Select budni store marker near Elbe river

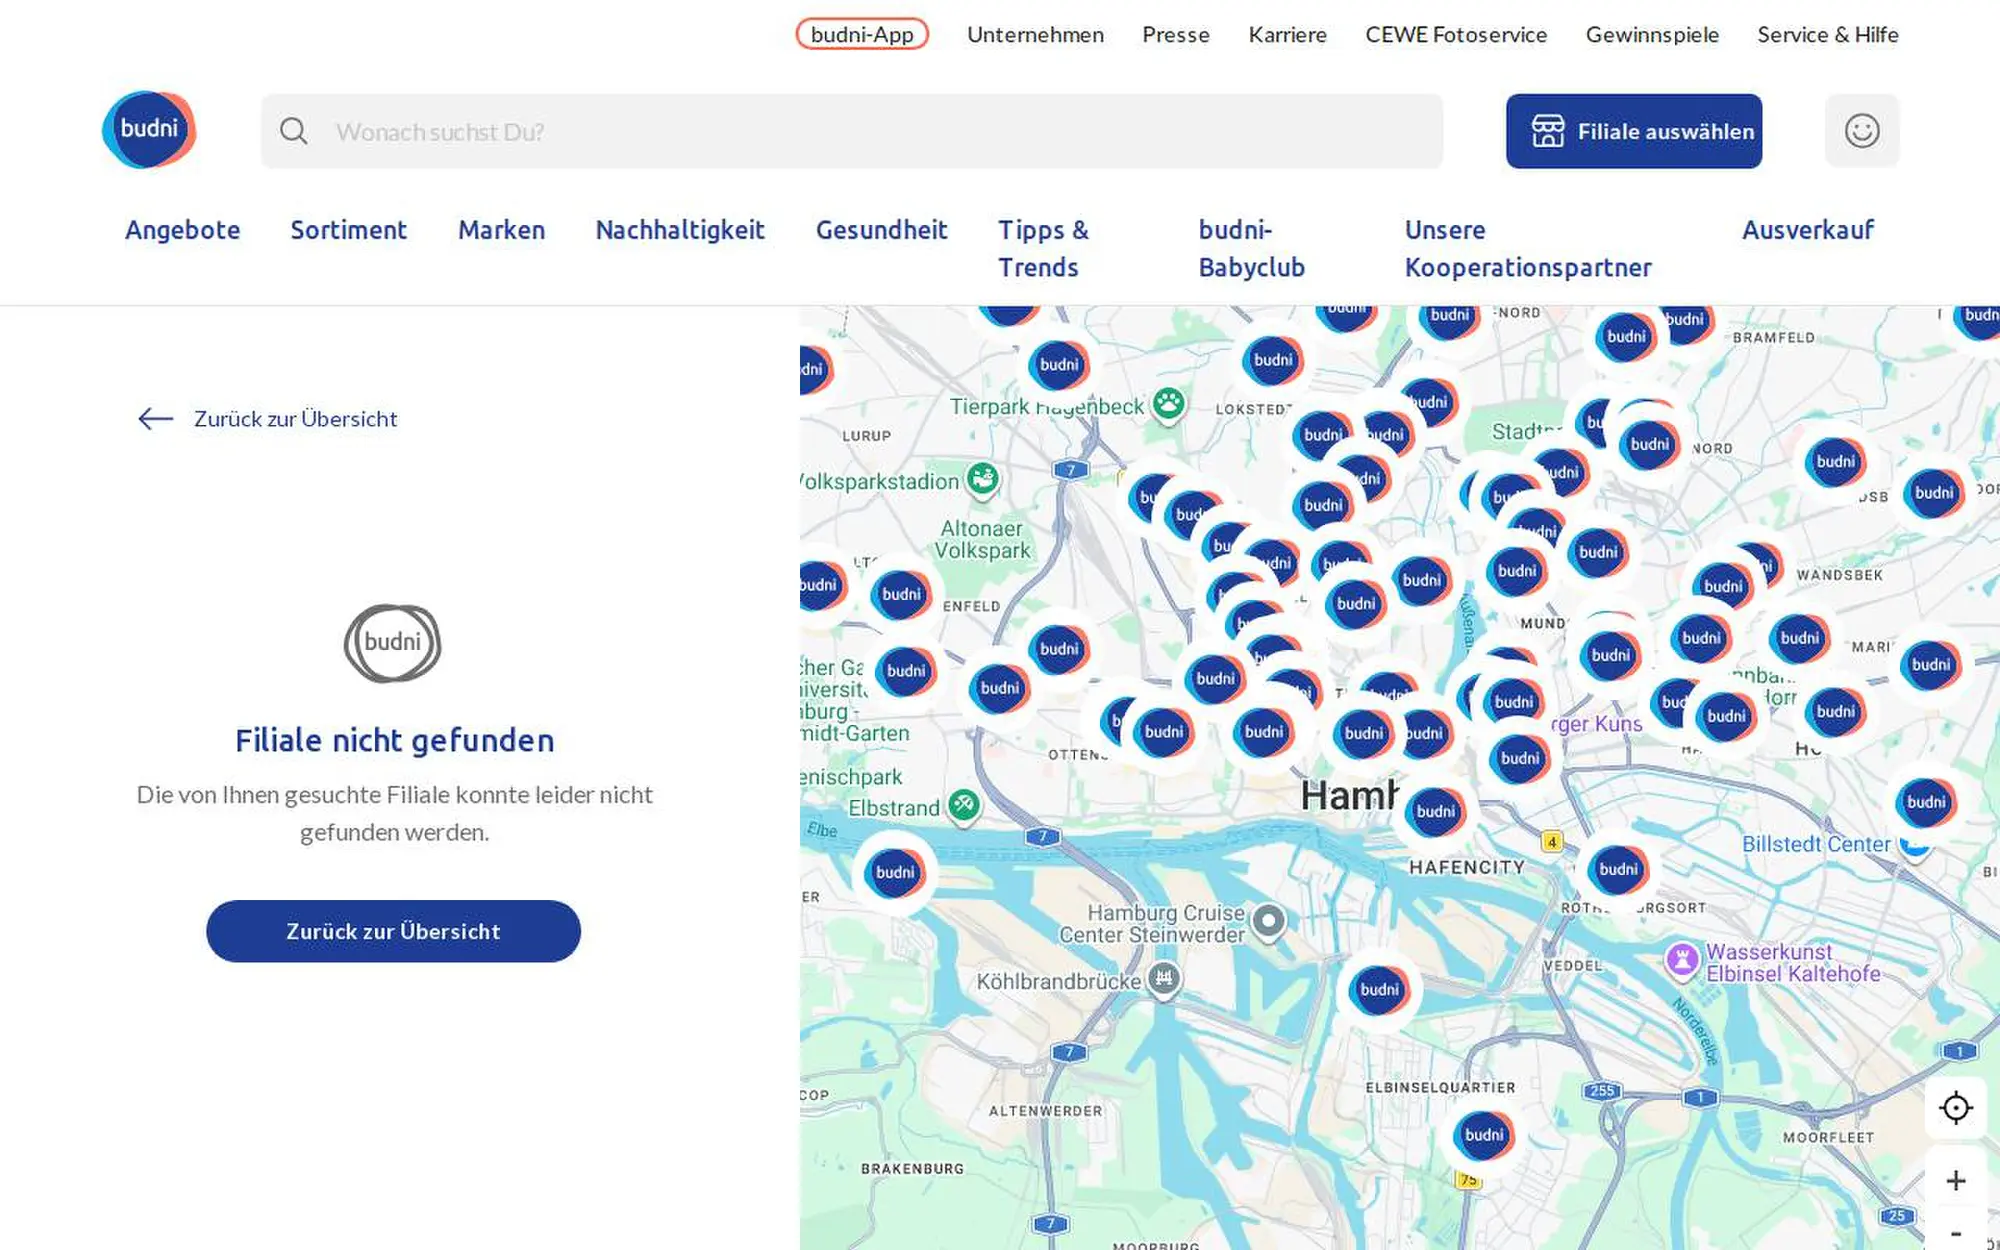895,873
